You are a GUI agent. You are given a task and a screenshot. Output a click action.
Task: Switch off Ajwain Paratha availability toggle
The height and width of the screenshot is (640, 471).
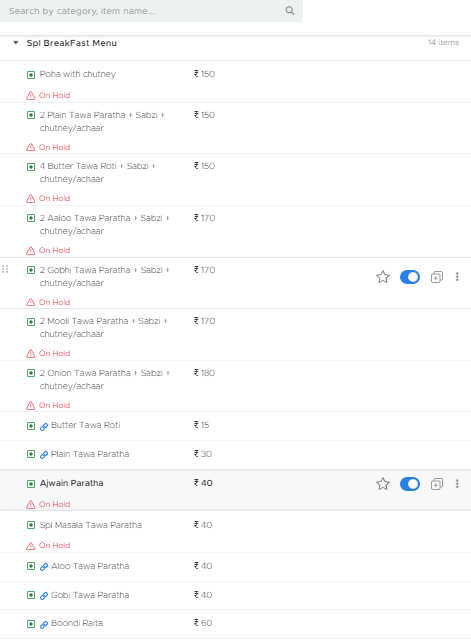tap(410, 484)
